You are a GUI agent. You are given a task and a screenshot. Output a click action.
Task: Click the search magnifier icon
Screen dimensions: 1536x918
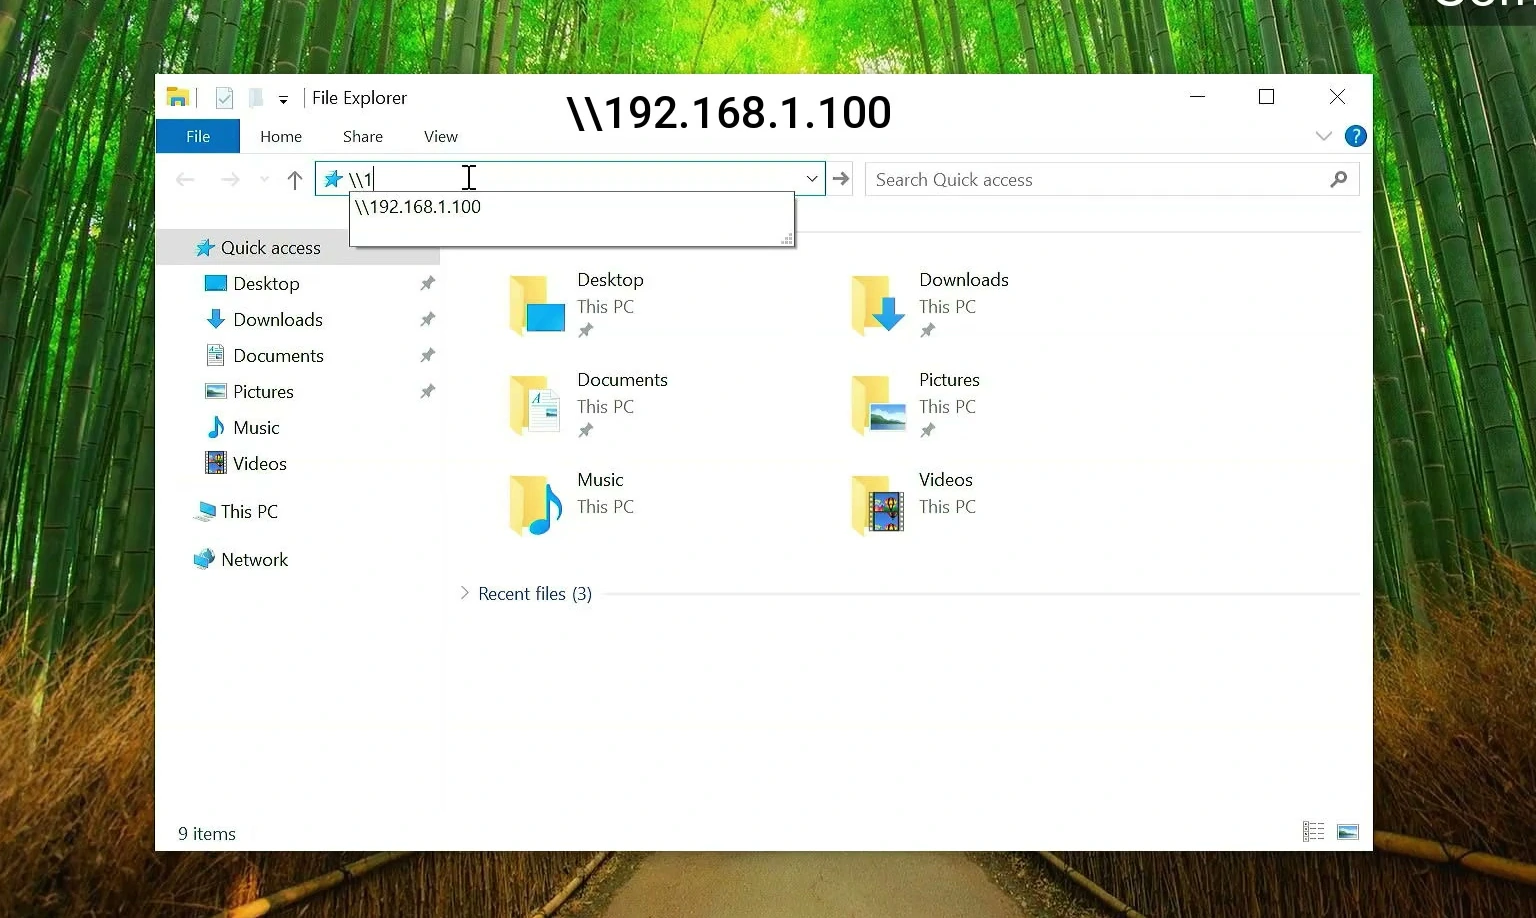[x=1339, y=180]
